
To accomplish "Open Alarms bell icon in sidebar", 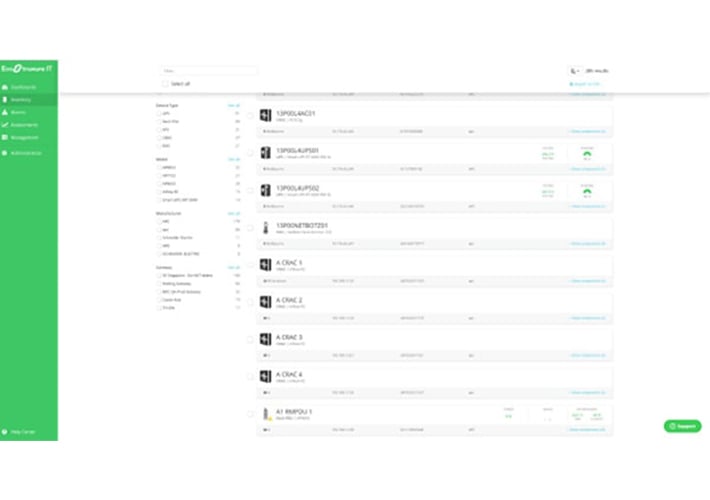I will [5, 112].
